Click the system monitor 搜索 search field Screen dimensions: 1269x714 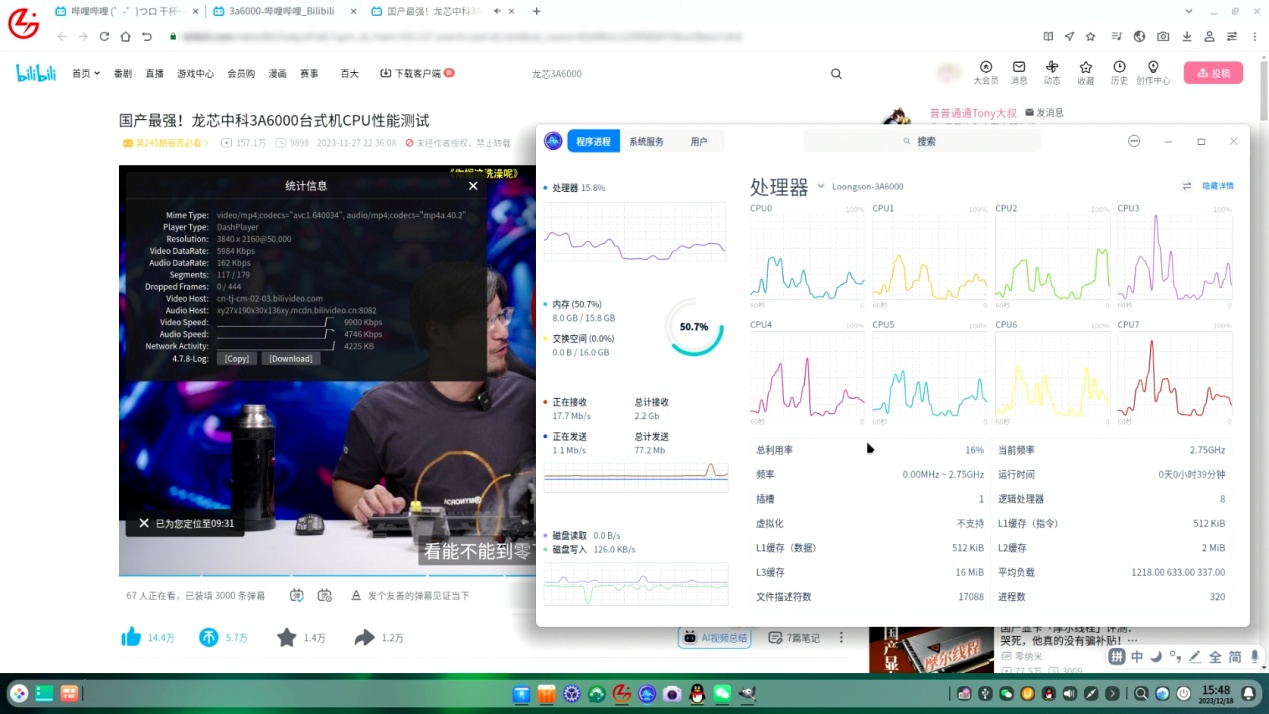921,141
